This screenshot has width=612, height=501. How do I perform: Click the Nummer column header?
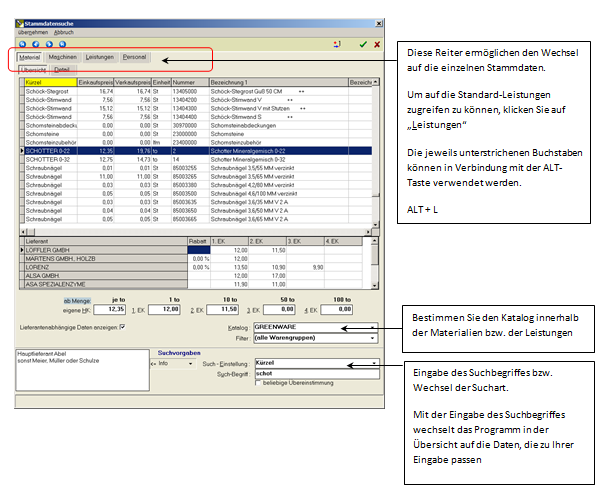[190, 82]
